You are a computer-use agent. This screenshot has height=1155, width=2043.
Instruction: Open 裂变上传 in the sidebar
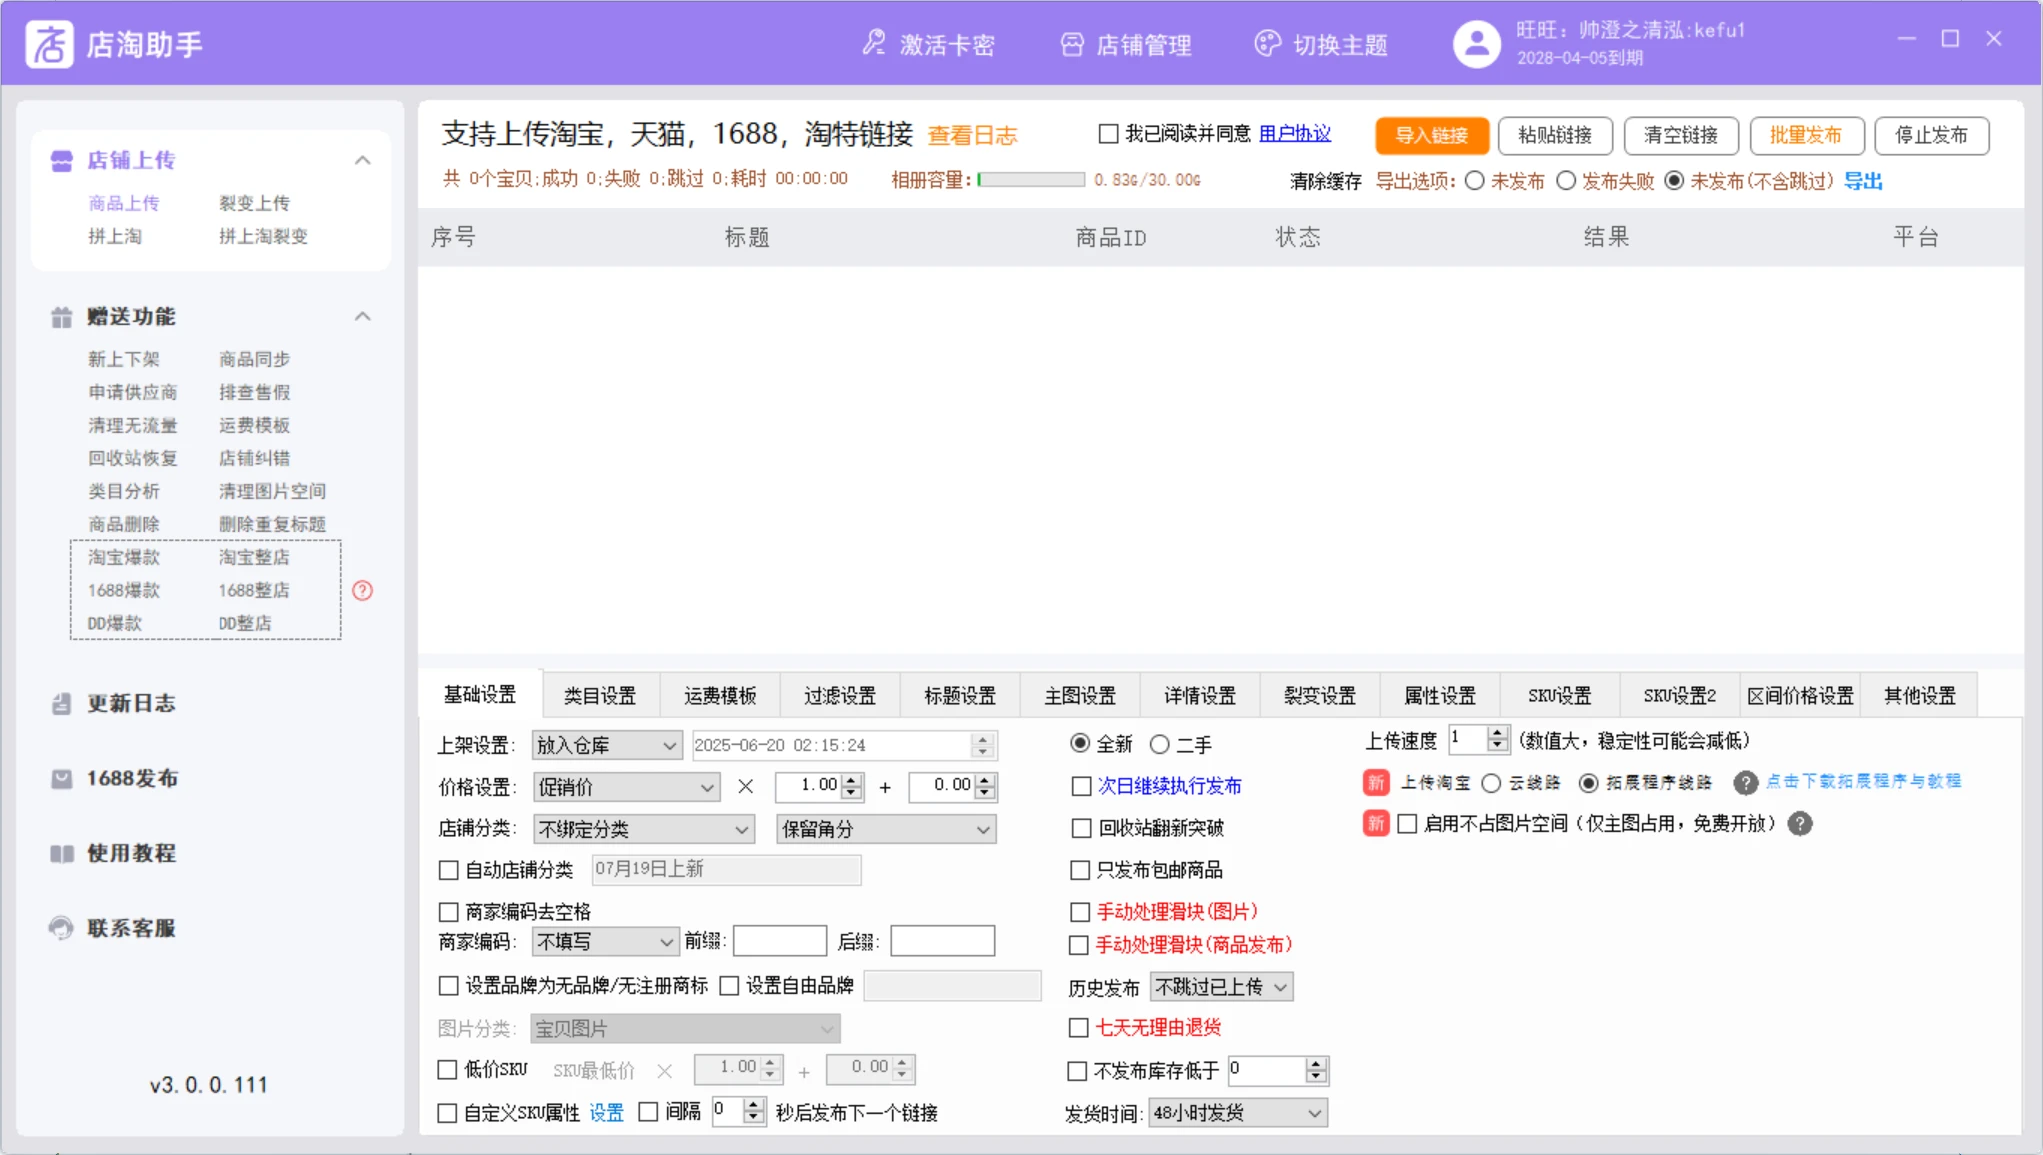(254, 203)
